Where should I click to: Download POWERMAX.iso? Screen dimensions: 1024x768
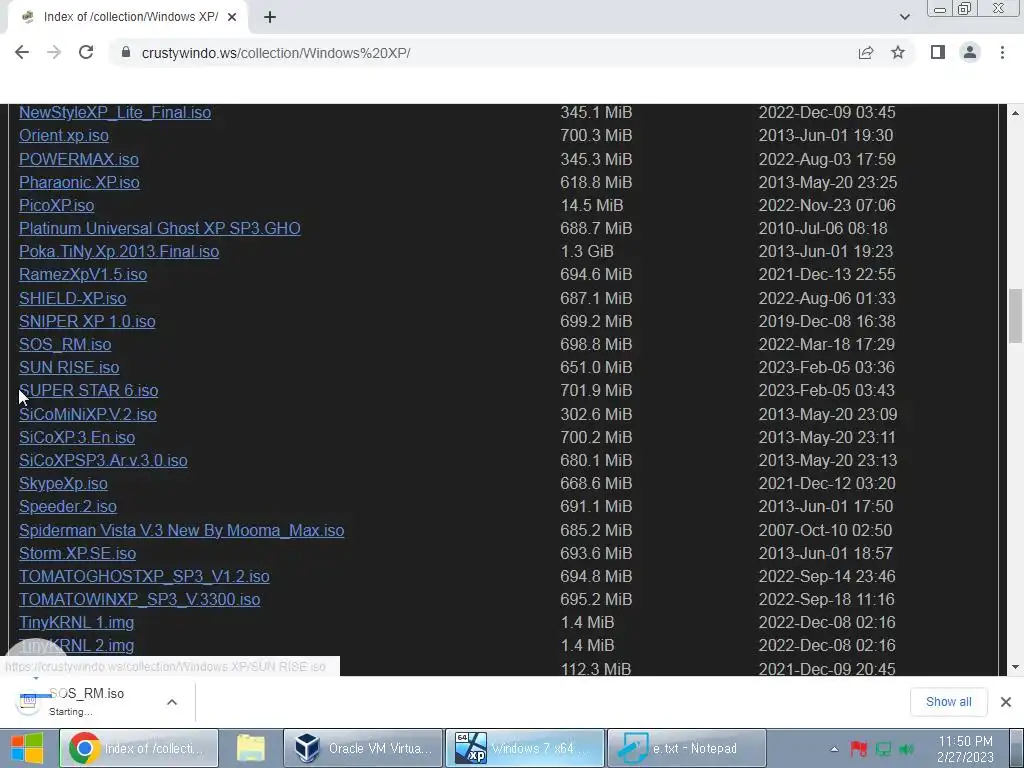click(x=79, y=159)
